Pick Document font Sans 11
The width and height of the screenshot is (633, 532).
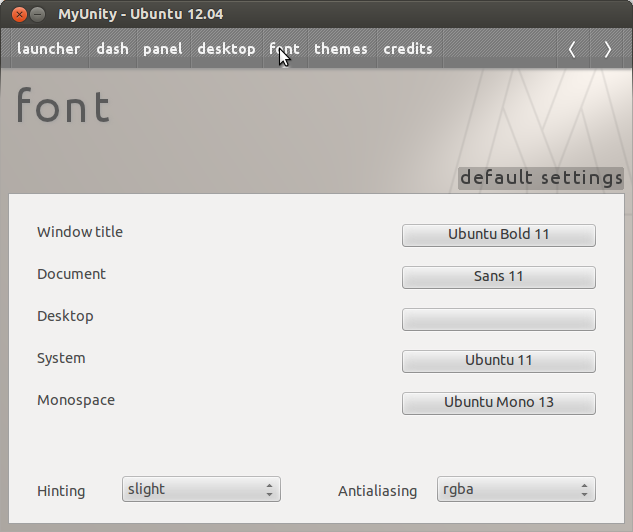click(x=498, y=277)
